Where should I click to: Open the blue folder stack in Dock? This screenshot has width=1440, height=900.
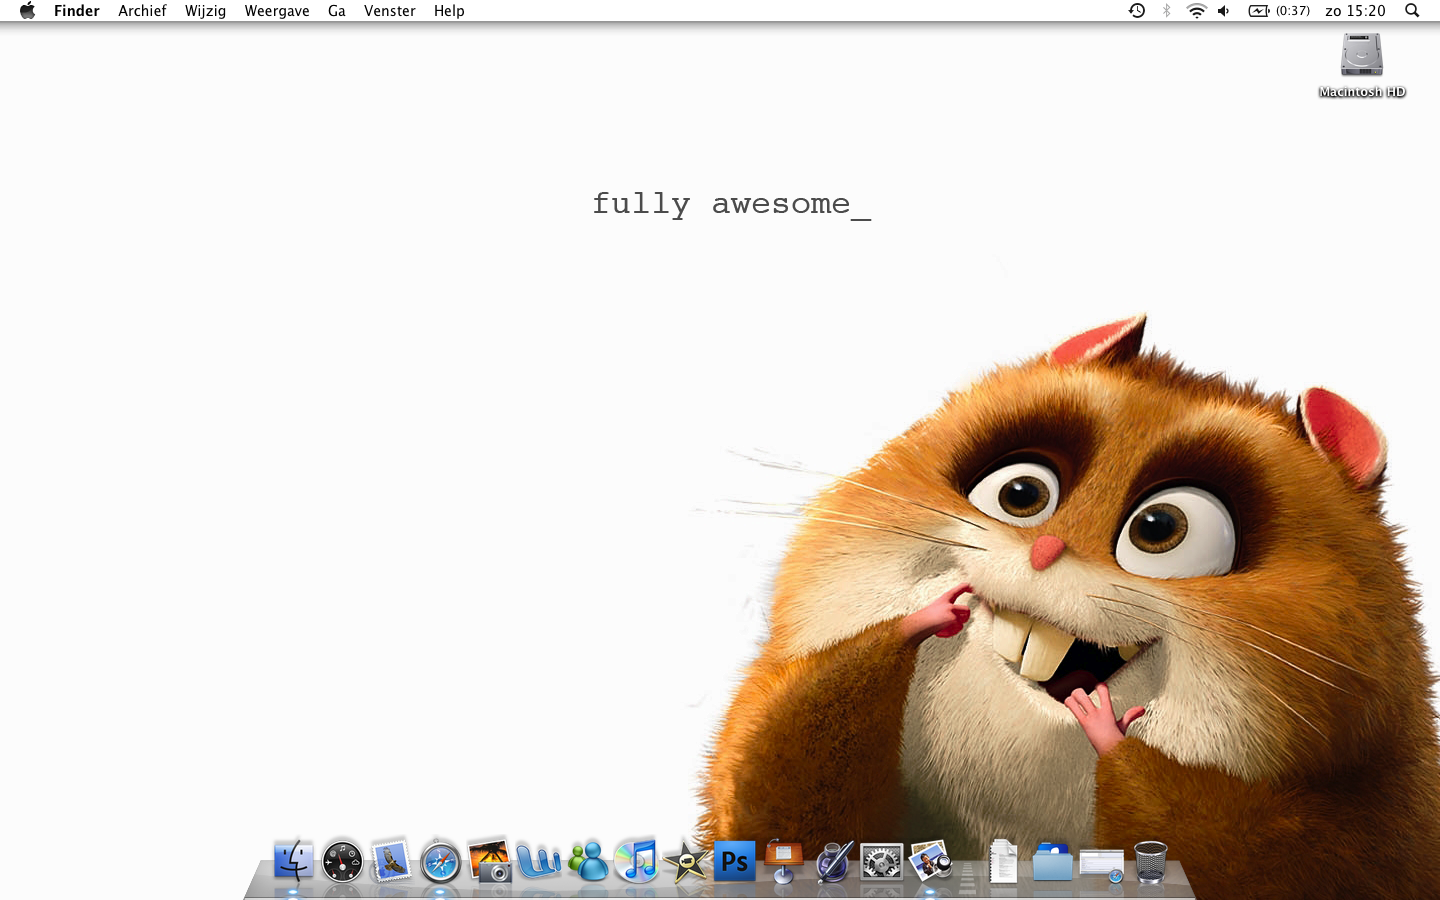(1052, 861)
